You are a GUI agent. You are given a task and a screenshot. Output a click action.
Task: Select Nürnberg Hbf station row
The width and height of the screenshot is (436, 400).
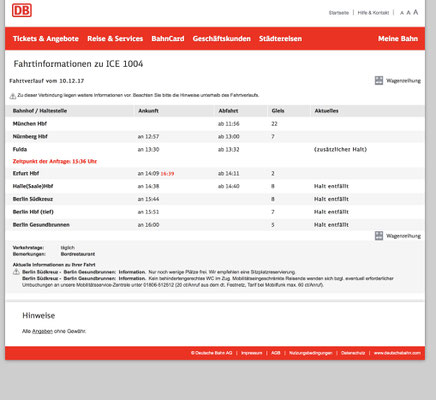point(215,136)
